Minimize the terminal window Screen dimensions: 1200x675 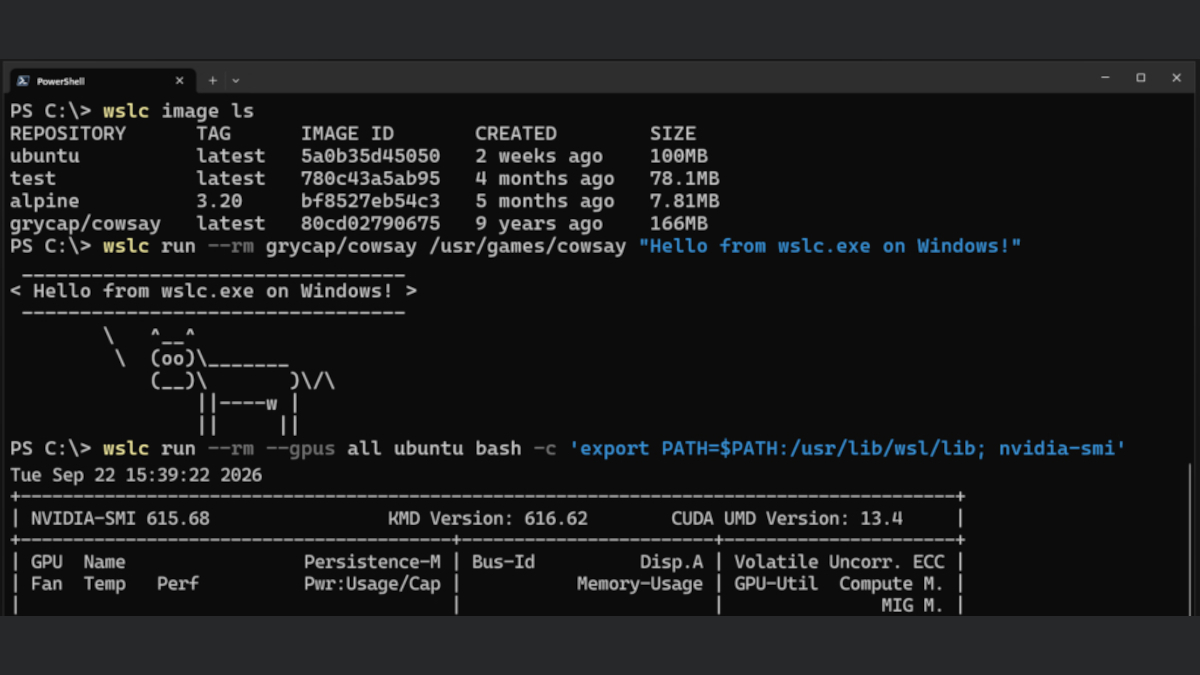click(1105, 78)
